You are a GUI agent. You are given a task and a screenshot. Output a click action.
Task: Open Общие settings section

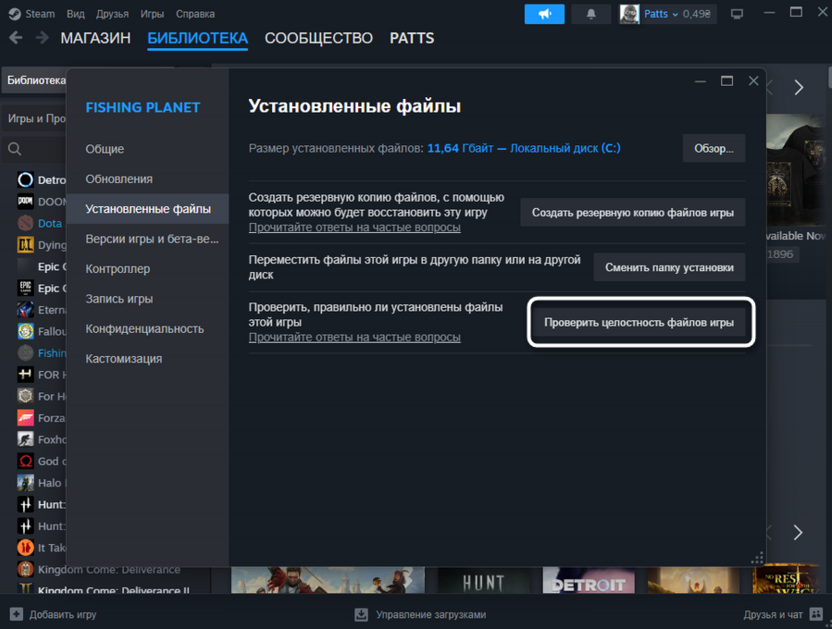coord(148,149)
